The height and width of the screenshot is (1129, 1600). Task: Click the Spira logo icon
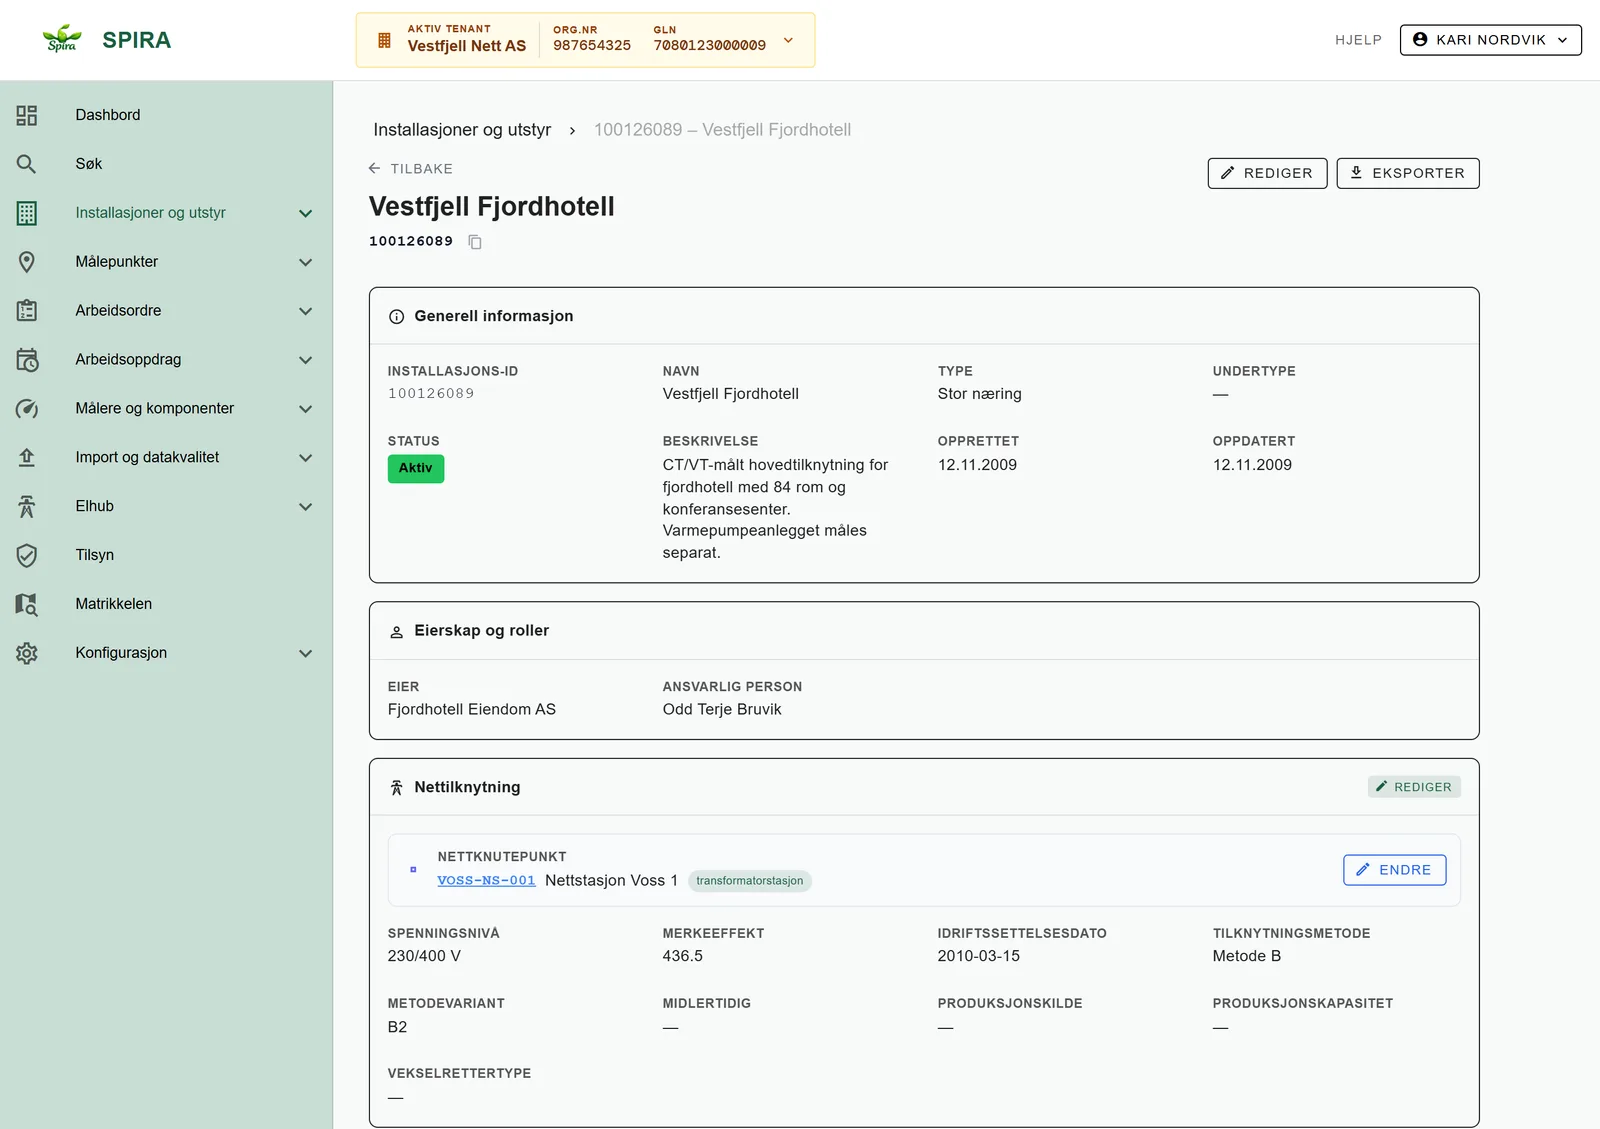[x=62, y=39]
